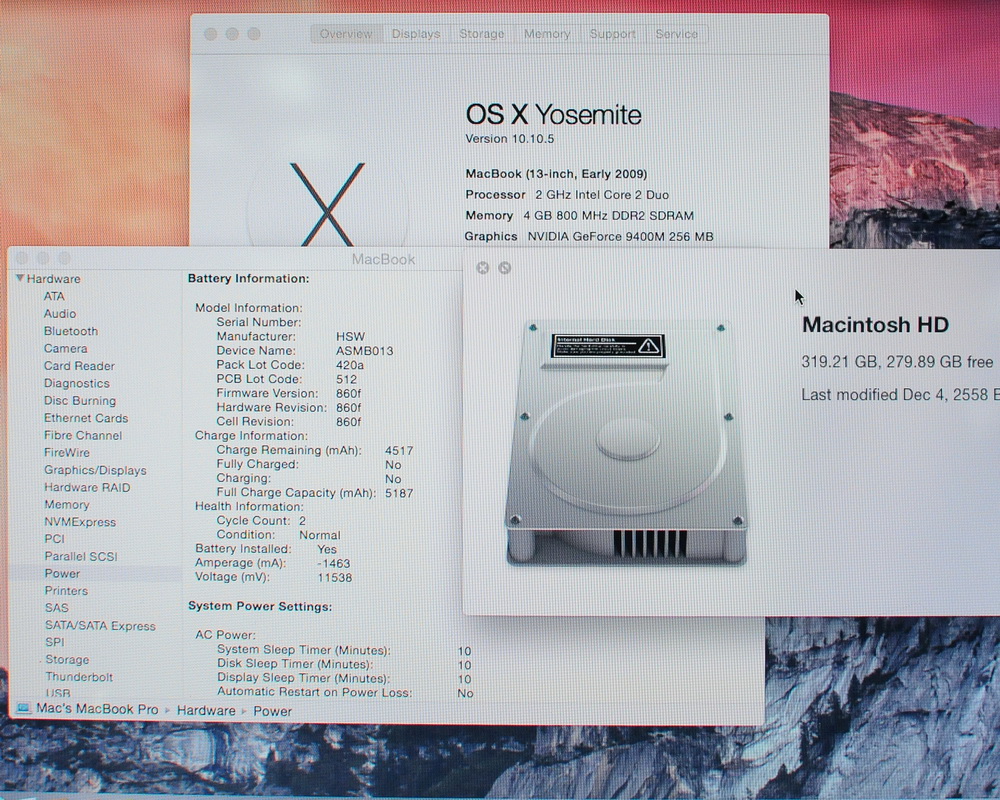1000x800 pixels.
Task: Select Card Reader in sidebar
Action: coord(79,366)
